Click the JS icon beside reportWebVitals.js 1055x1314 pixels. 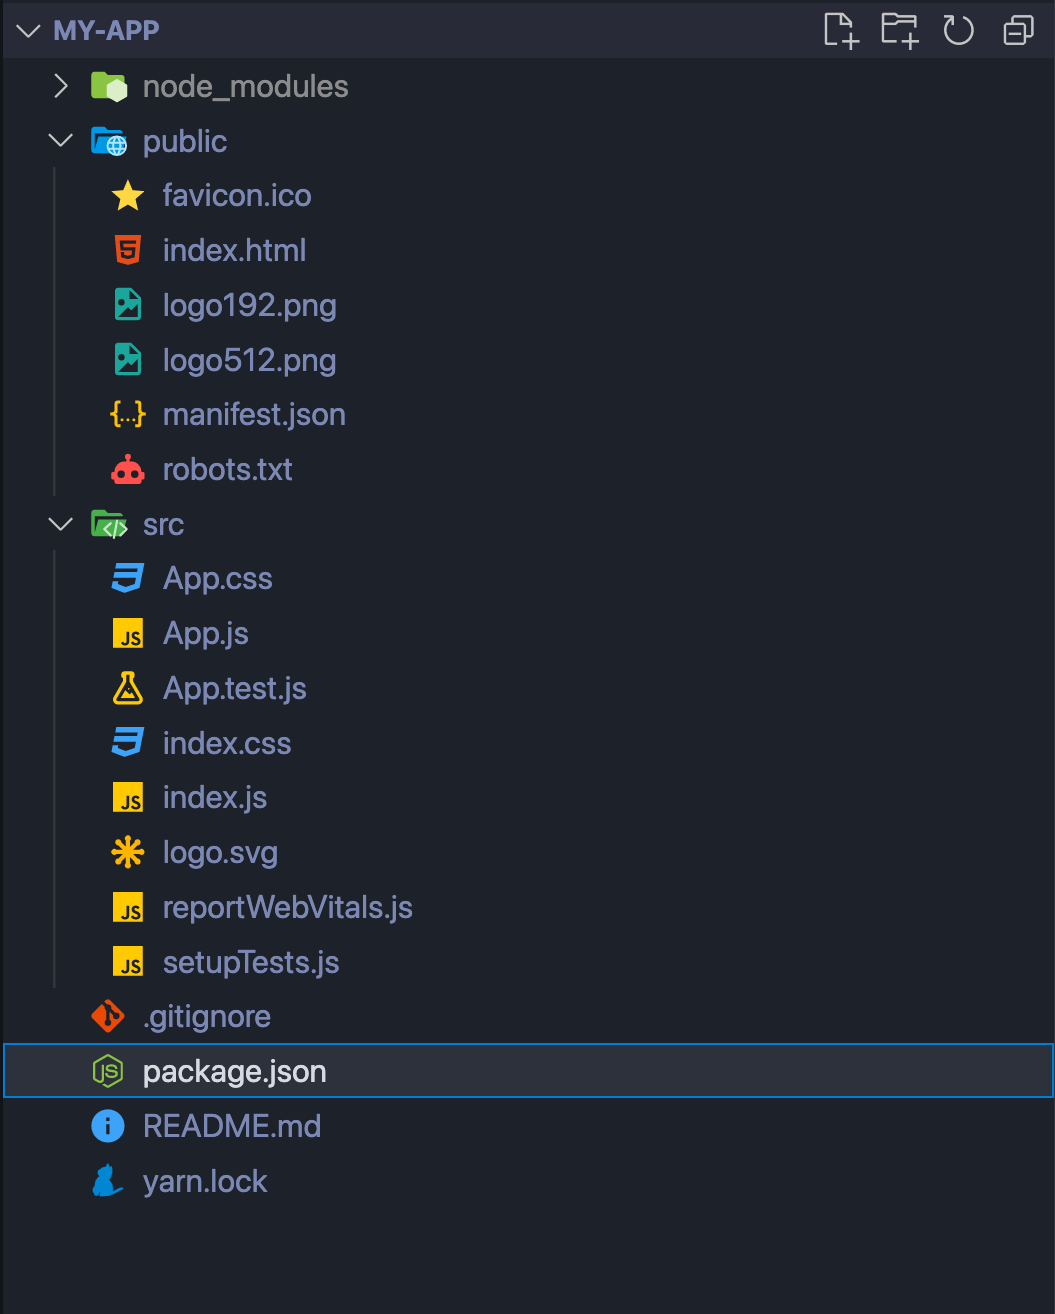pos(127,907)
